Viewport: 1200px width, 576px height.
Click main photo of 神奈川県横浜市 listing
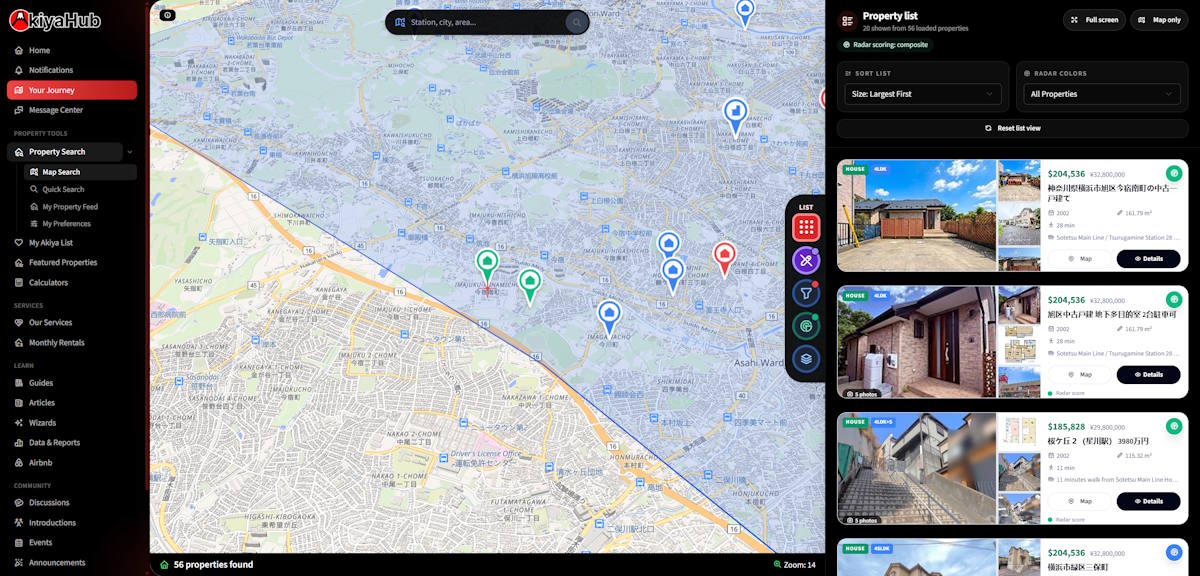[x=917, y=215]
